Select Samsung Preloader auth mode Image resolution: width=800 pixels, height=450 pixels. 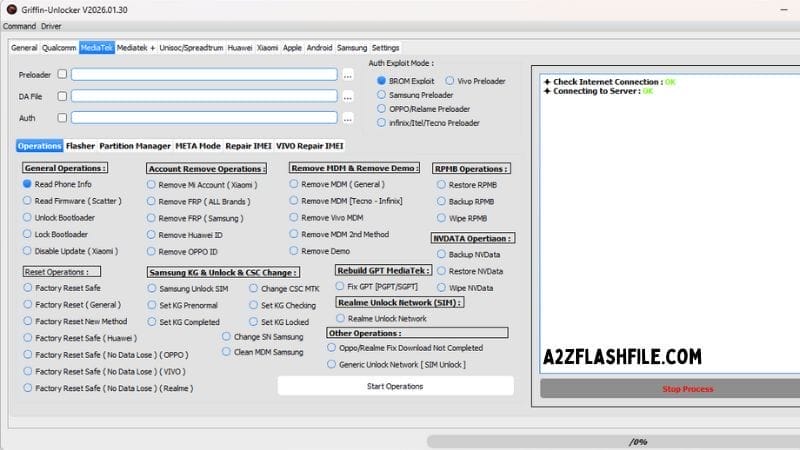(415, 95)
